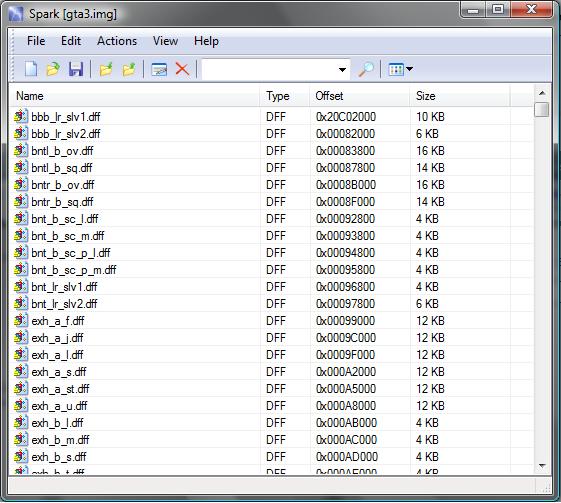Viewport: 561px width, 503px height.
Task: Select the file name exh_a_s.dff
Action: [59, 372]
